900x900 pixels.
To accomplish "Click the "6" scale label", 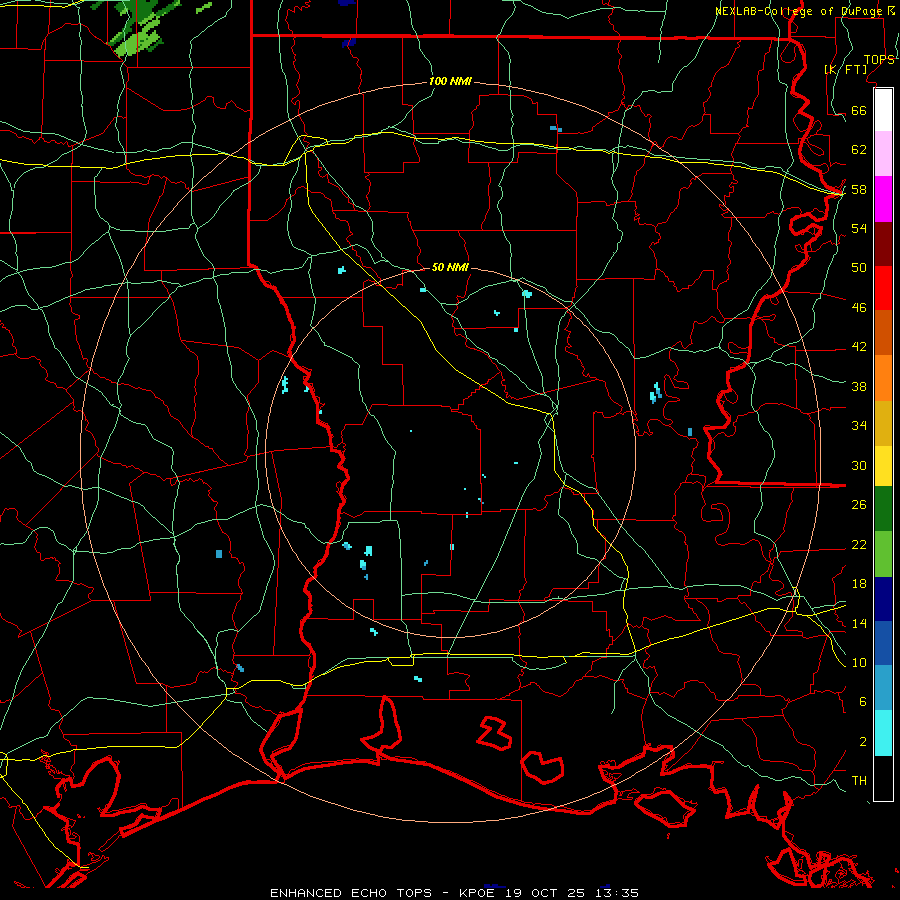I will (x=863, y=702).
